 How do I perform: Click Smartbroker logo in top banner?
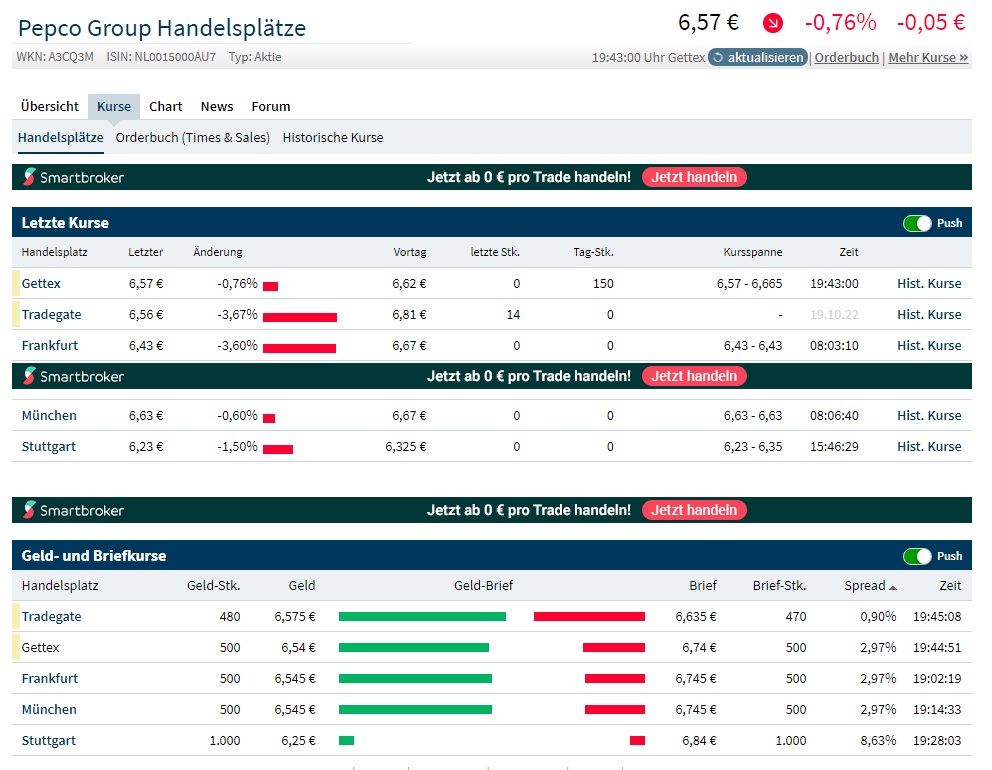[73, 177]
